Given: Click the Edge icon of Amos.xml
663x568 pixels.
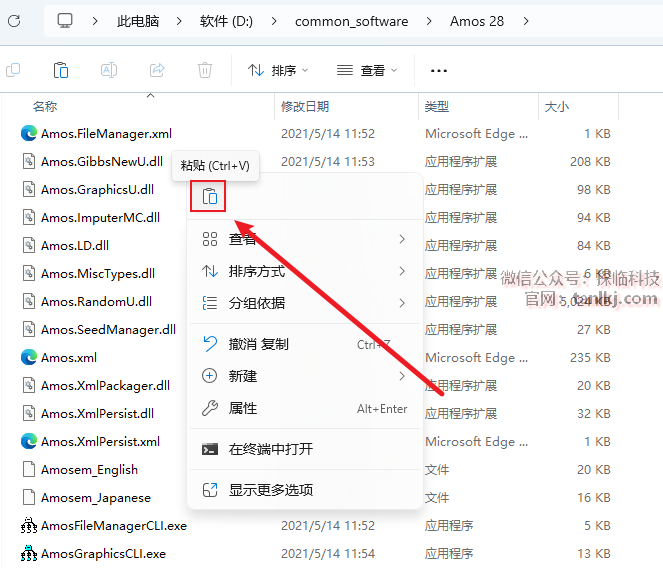Looking at the screenshot, I should [29, 357].
